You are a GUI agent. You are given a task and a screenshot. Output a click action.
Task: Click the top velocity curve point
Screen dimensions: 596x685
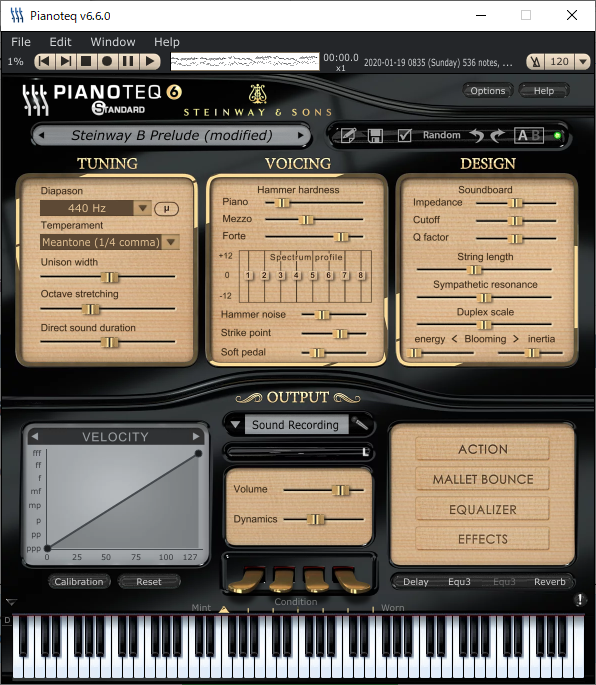(x=198, y=453)
